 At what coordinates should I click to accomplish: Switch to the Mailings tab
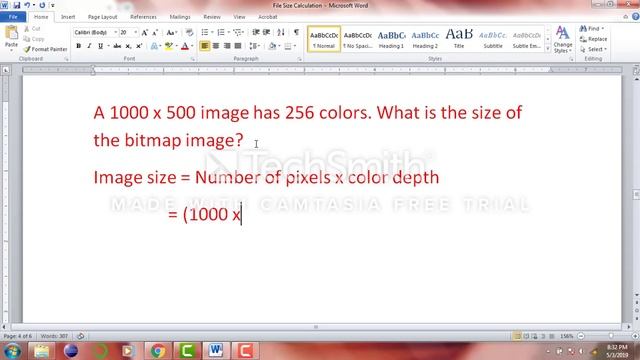click(x=180, y=17)
